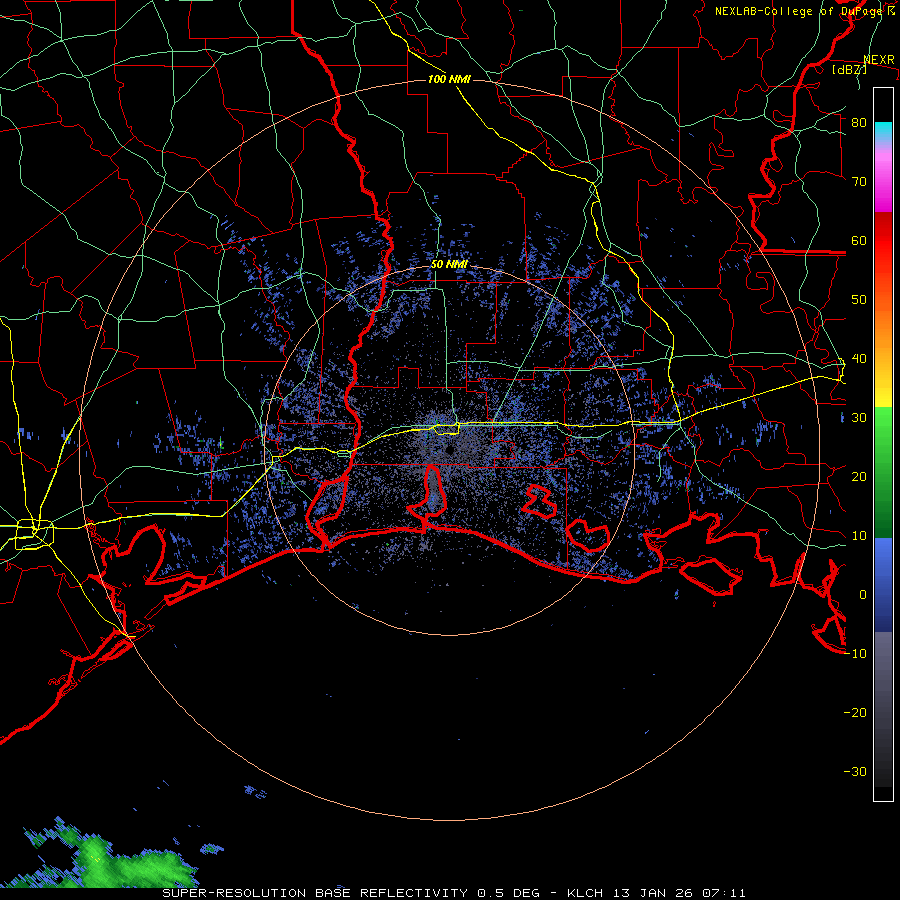Click the 80 value on the dBZ scale
The image size is (900, 900).
pos(859,123)
